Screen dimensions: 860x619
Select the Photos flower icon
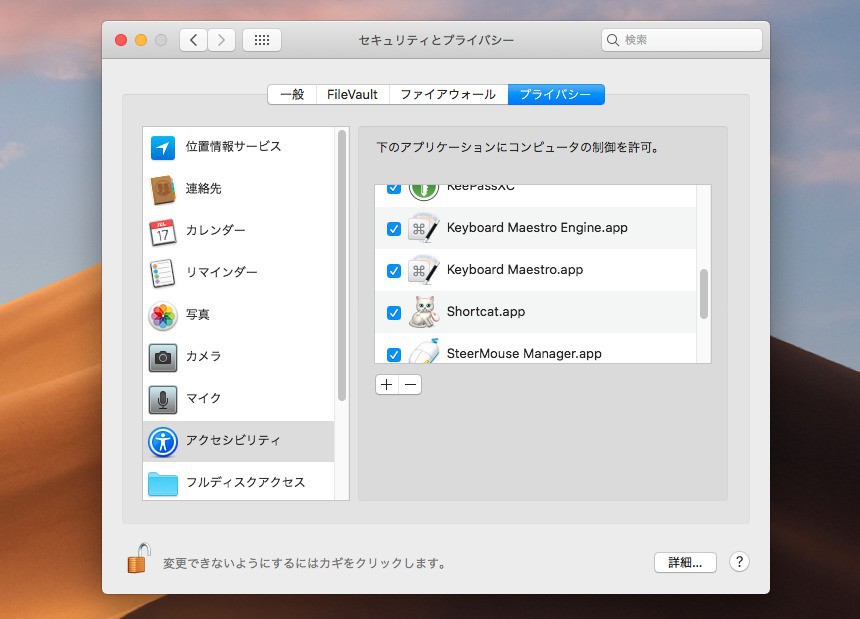coord(163,316)
